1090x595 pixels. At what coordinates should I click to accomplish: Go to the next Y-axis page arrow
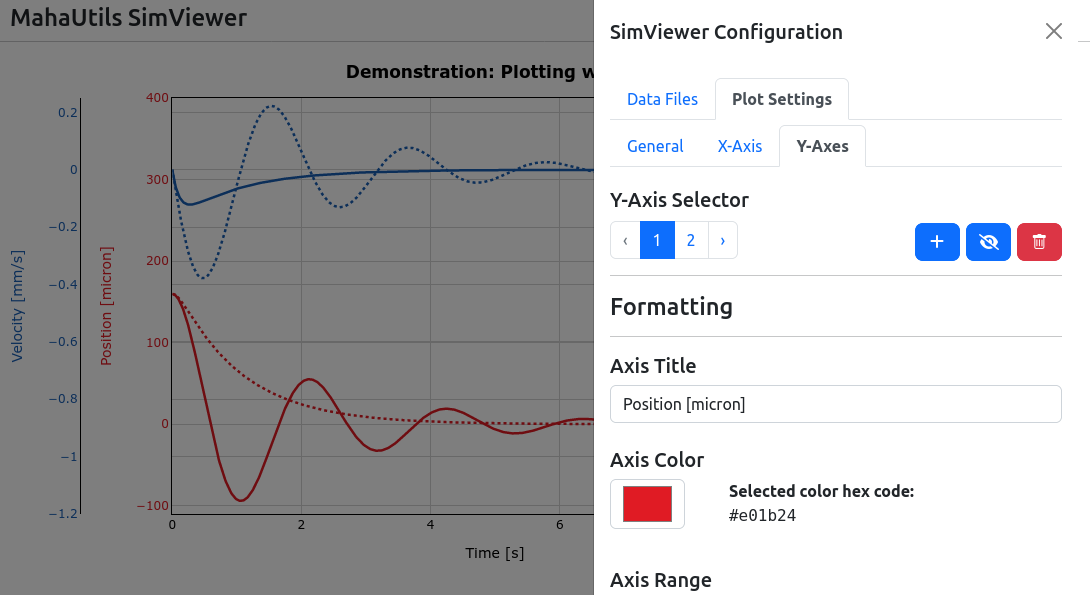(x=723, y=241)
